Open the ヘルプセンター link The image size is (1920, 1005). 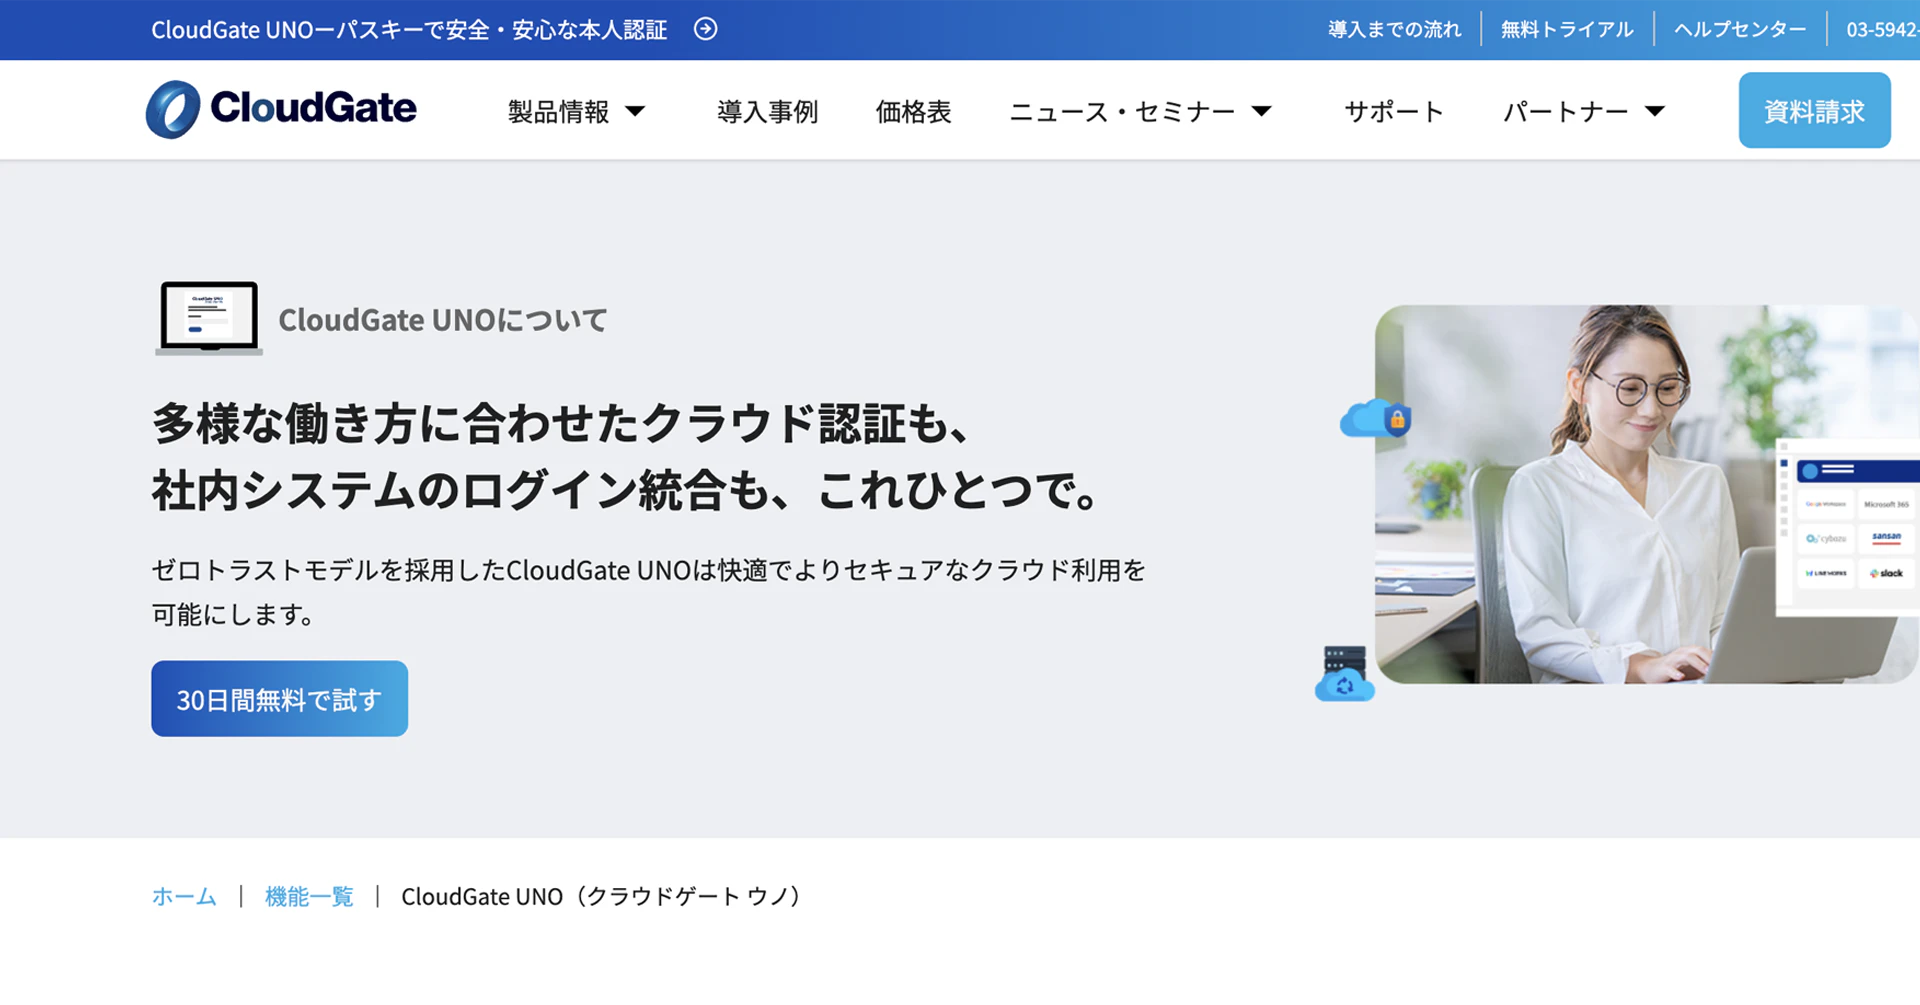pos(1740,29)
